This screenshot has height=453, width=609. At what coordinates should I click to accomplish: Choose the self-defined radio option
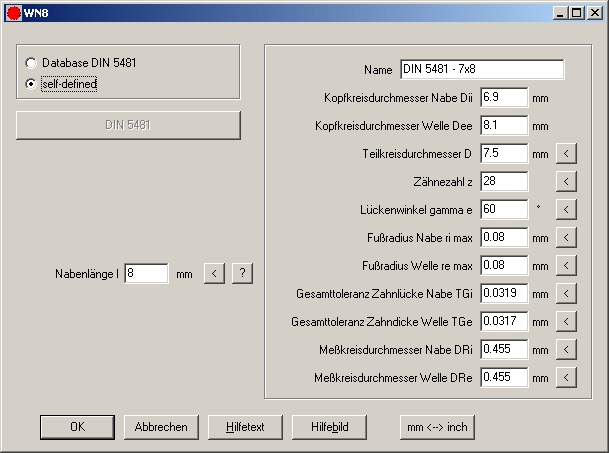[31, 84]
